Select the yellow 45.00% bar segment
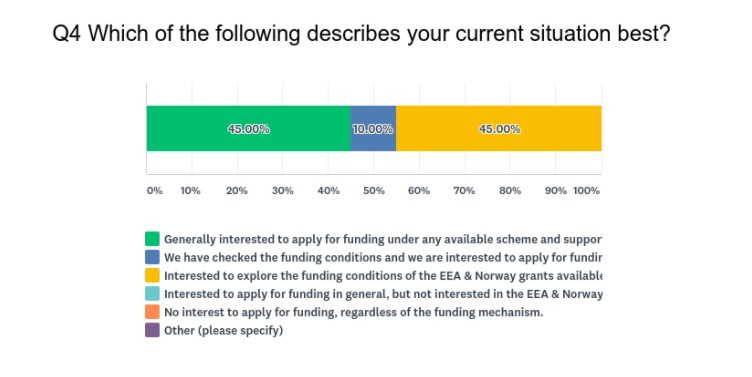The image size is (752, 377). pos(499,129)
